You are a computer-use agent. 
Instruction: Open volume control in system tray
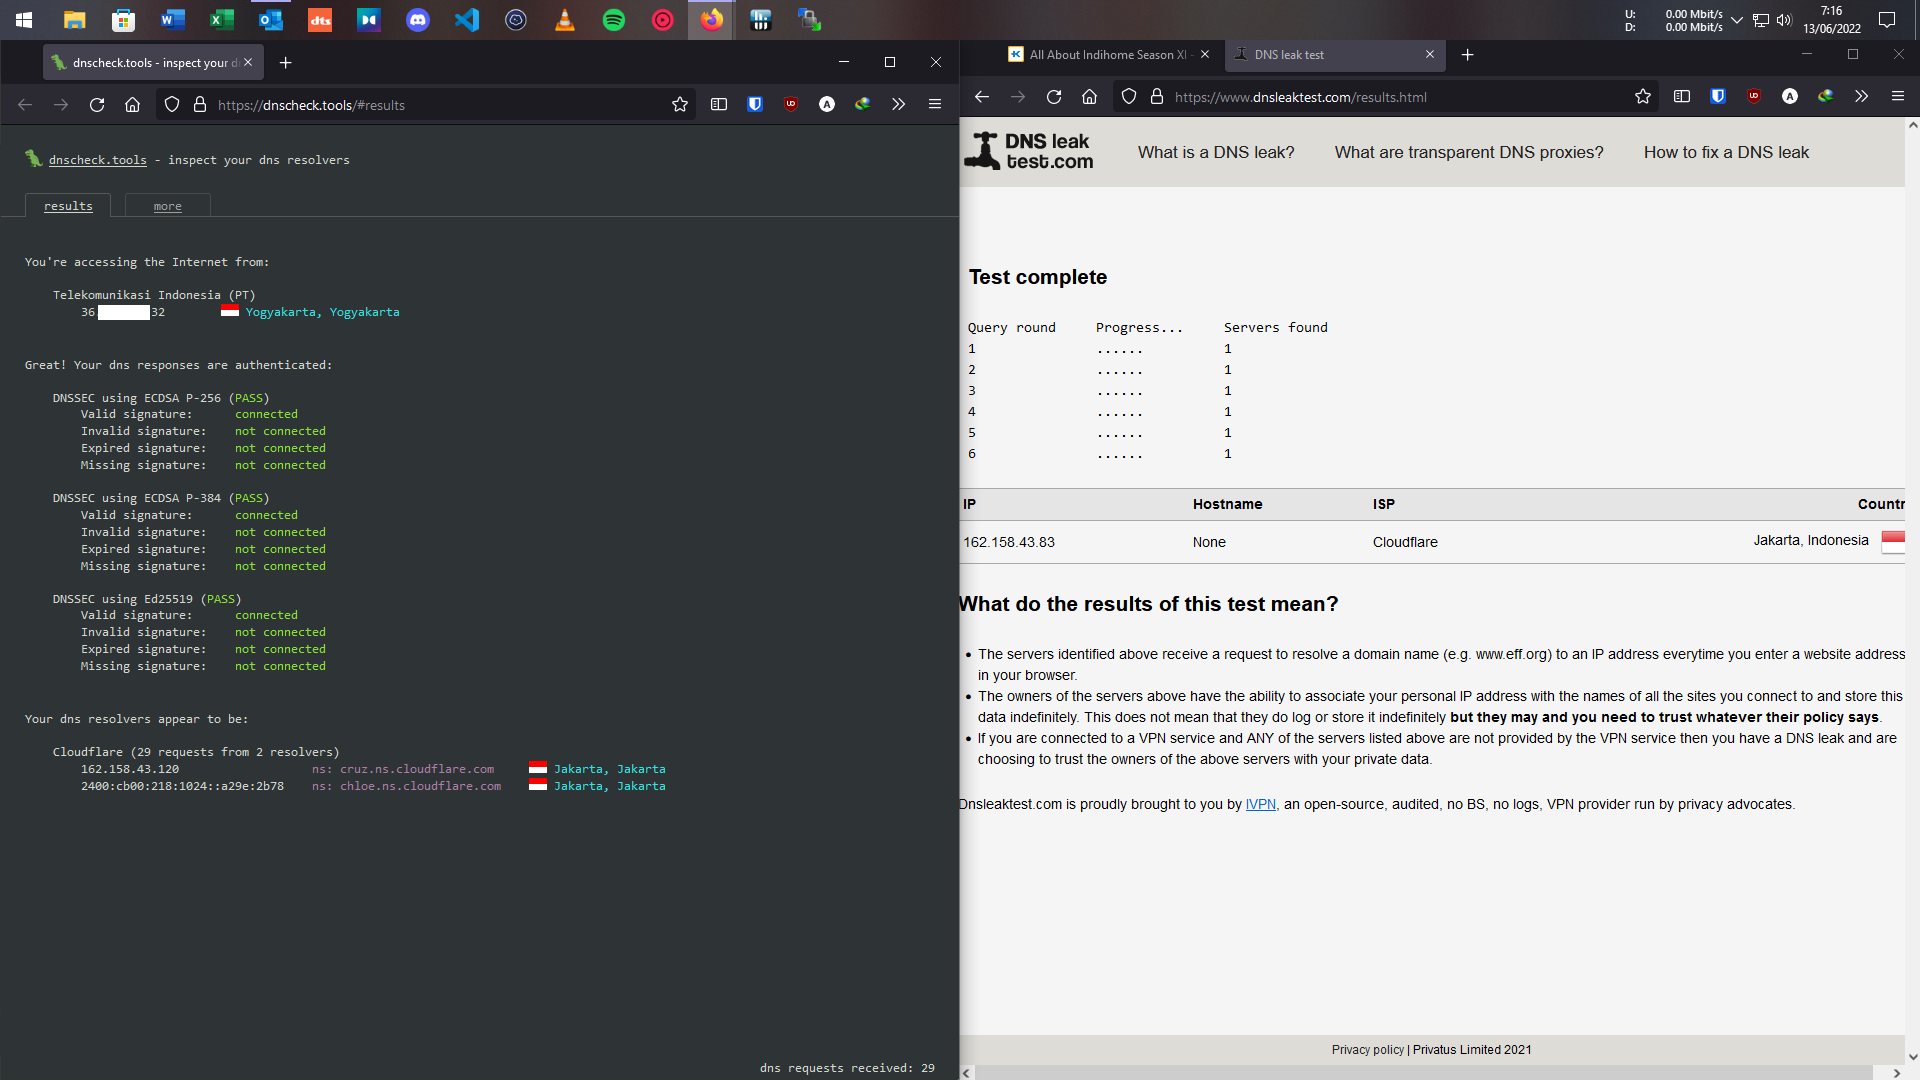(x=1784, y=20)
